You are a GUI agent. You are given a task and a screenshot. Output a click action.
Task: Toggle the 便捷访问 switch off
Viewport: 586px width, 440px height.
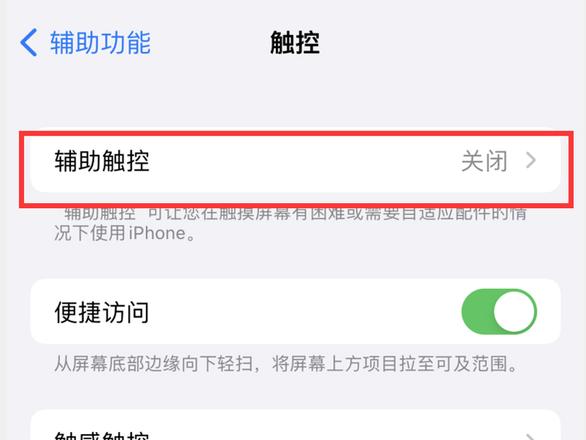coord(499,311)
